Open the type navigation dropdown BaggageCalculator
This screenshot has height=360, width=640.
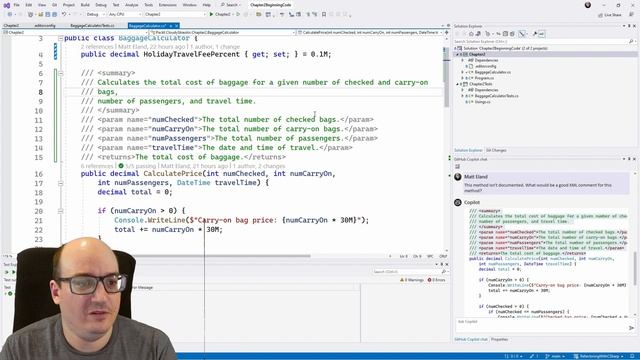coord(222,32)
